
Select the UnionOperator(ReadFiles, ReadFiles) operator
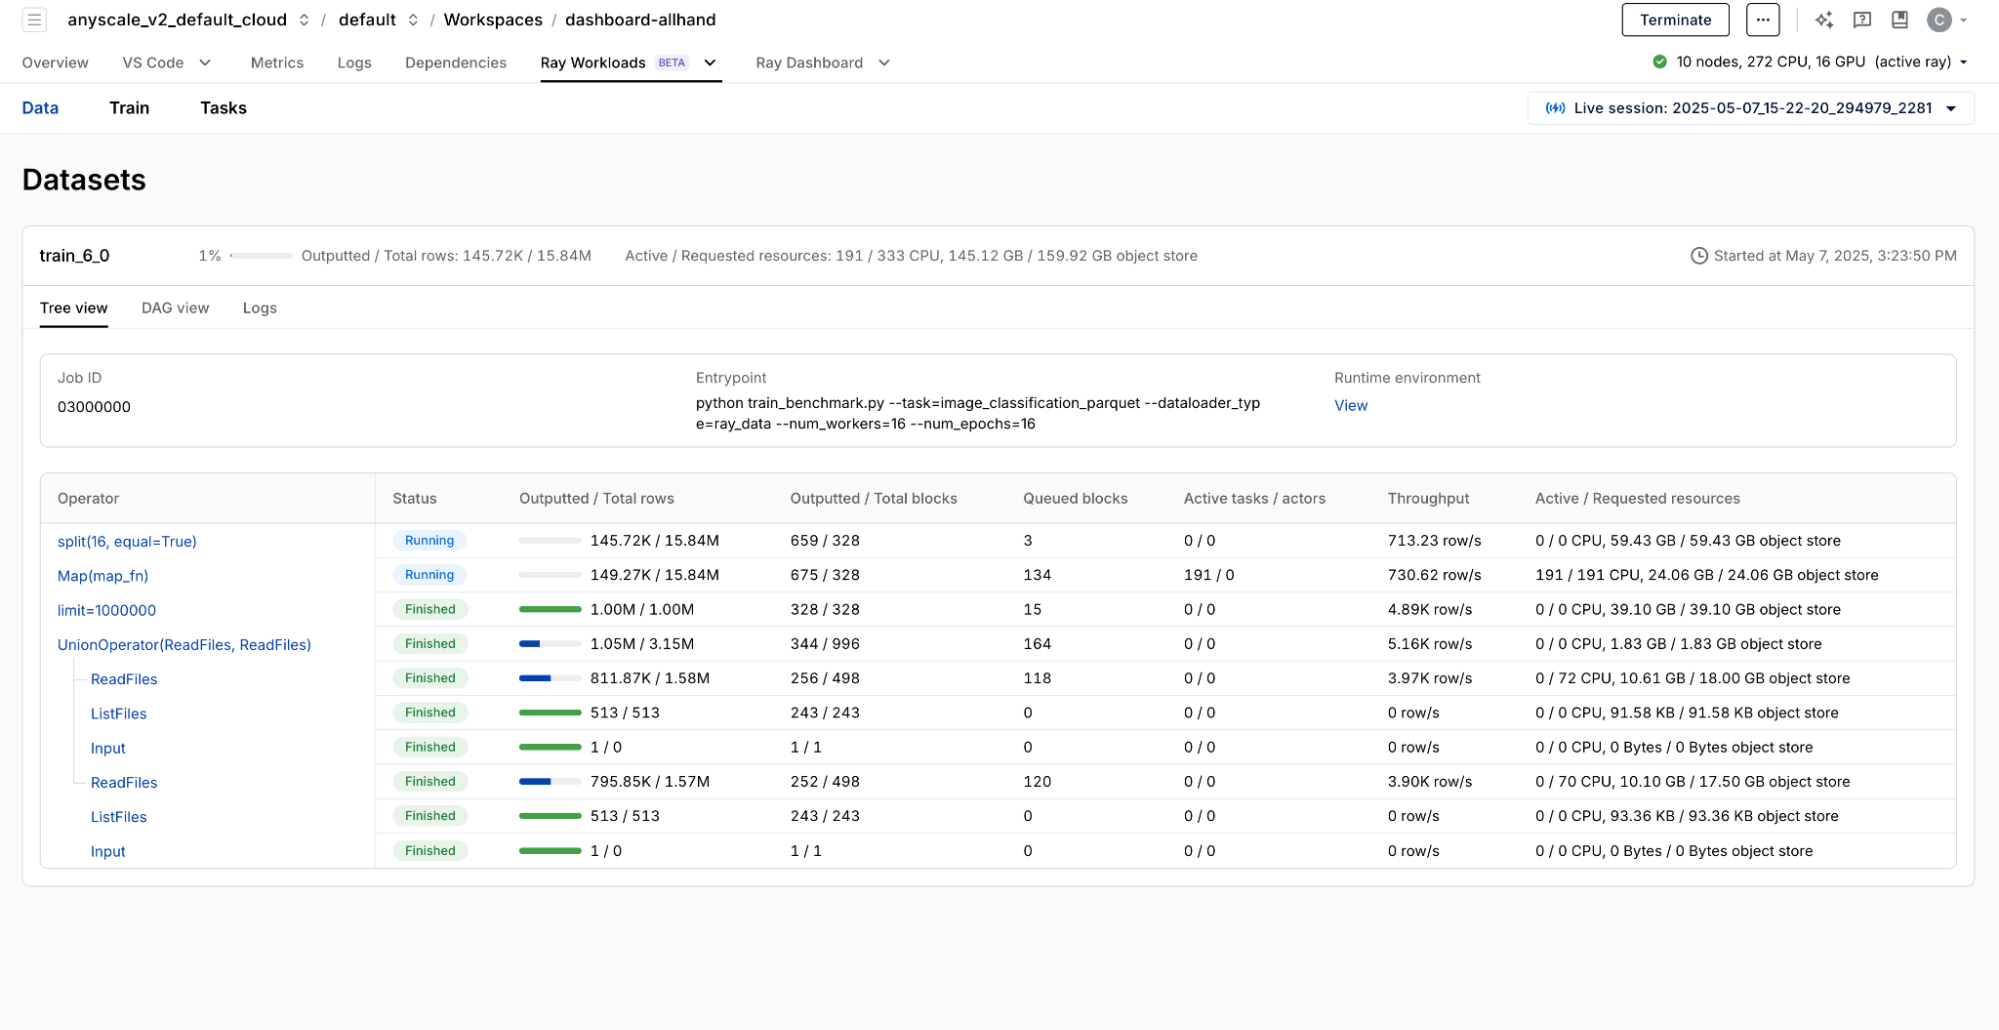[184, 645]
